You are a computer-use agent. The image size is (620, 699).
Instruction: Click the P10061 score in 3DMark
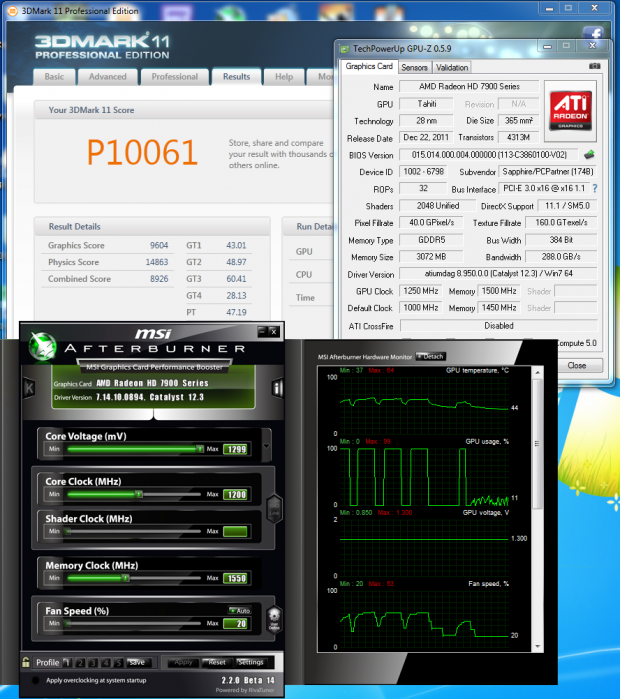(142, 152)
